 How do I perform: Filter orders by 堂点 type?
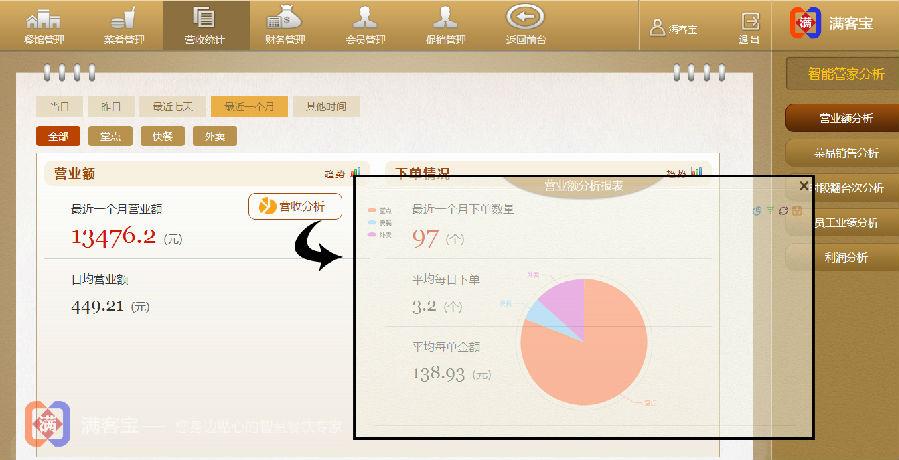[x=110, y=137]
